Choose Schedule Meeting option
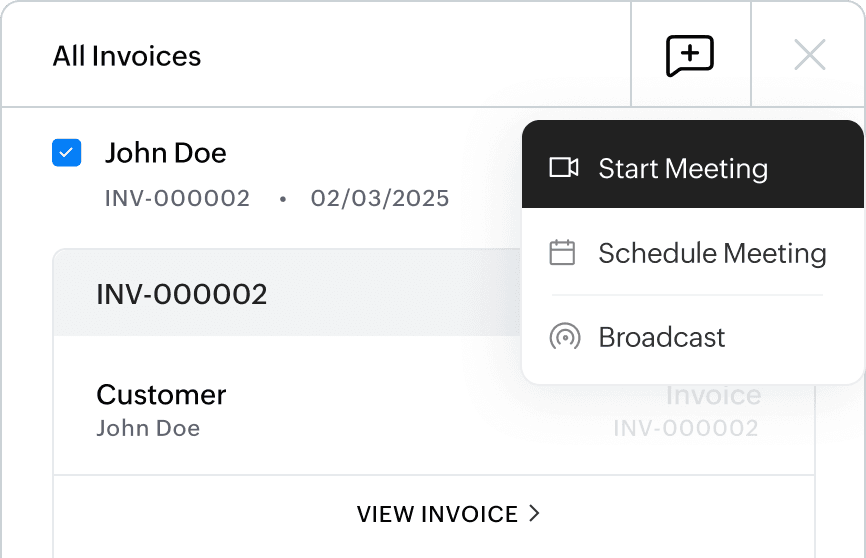The image size is (866, 558). pos(712,253)
